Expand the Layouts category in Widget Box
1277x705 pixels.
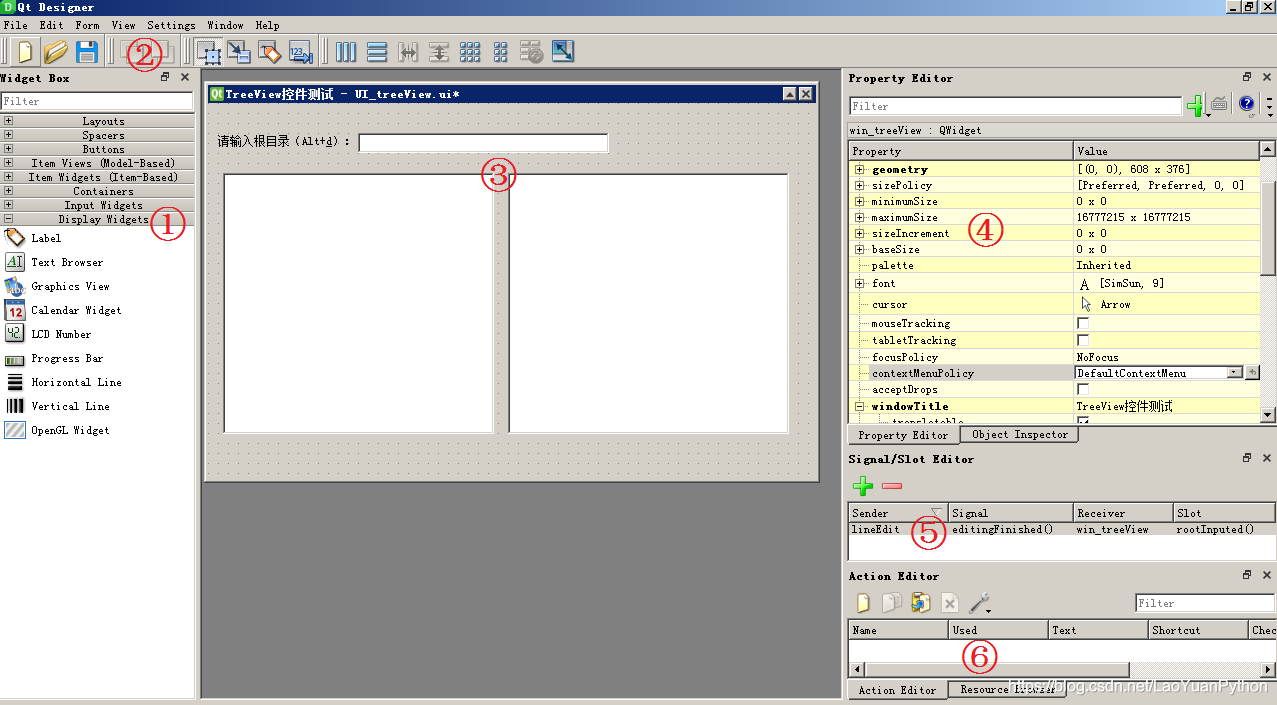(9, 121)
